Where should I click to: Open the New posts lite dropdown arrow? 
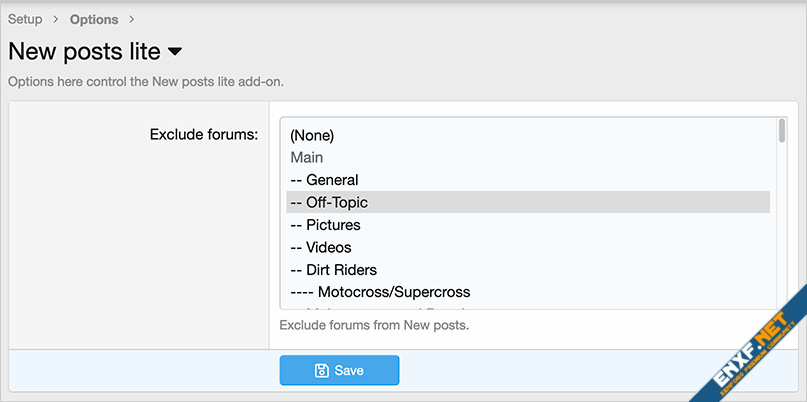click(x=174, y=51)
